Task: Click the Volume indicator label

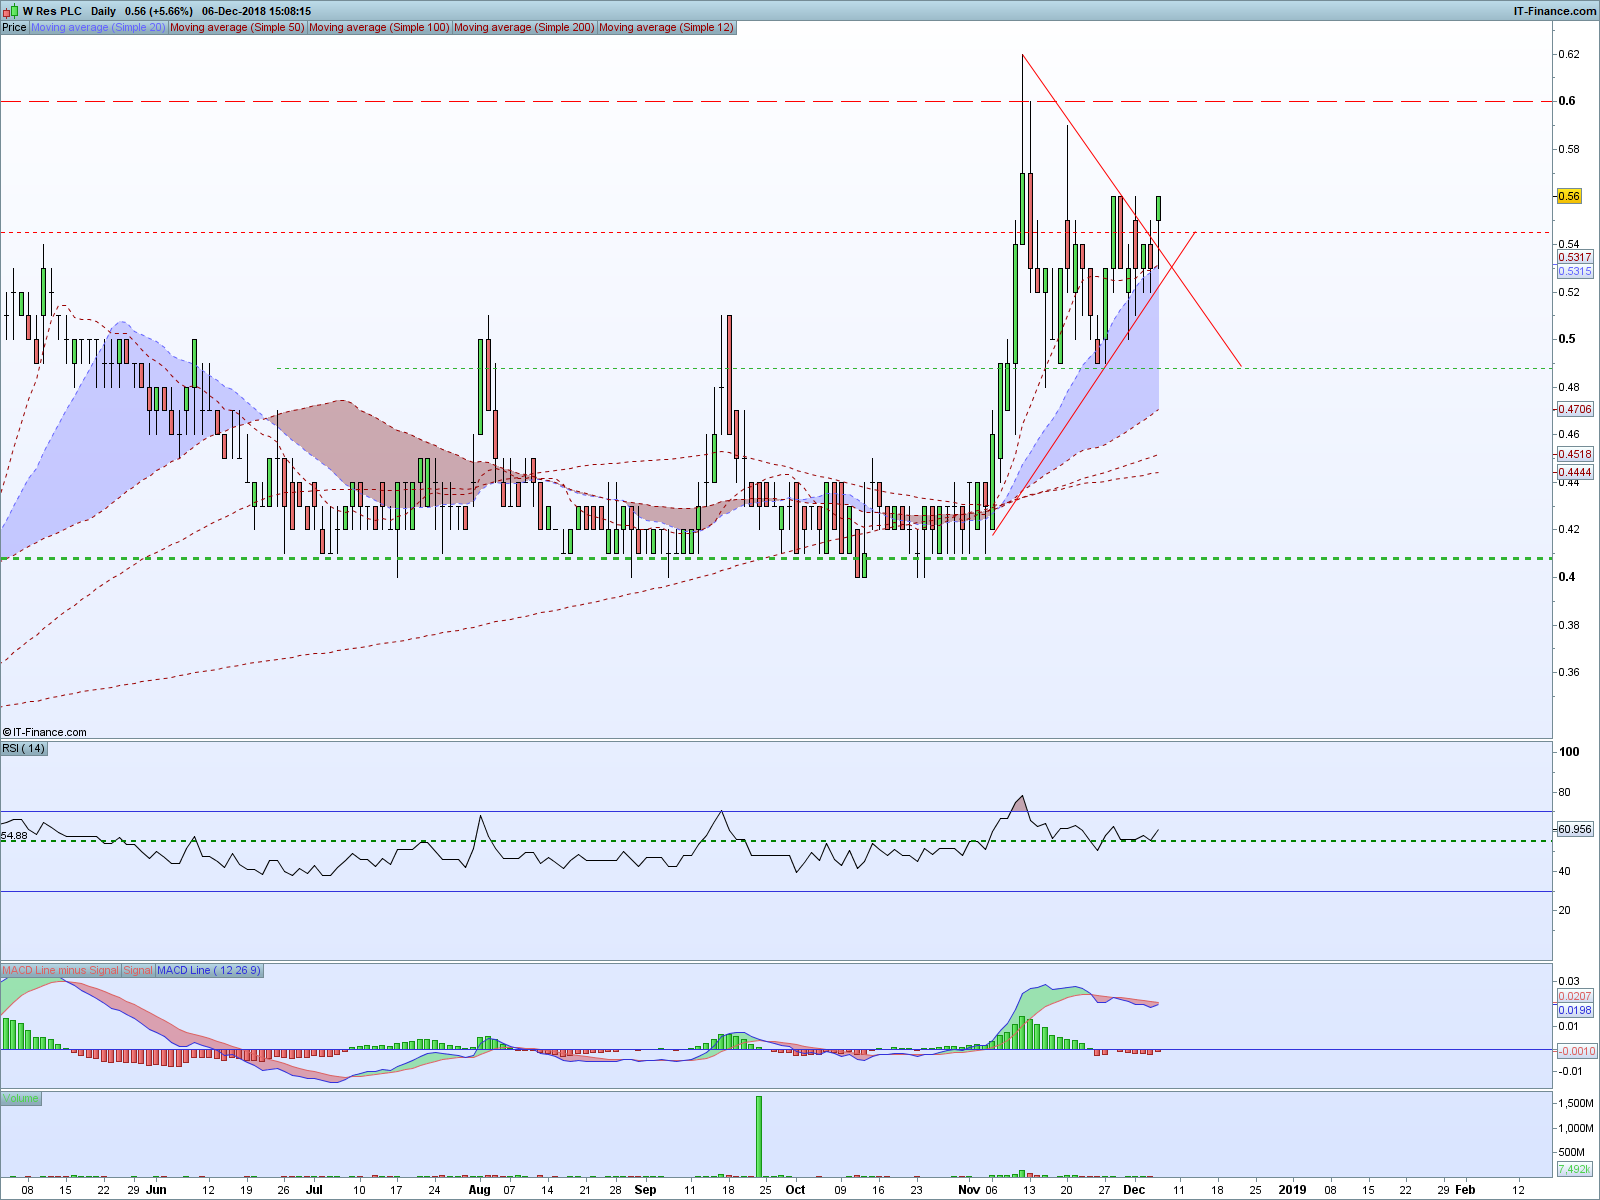Action: point(20,1098)
